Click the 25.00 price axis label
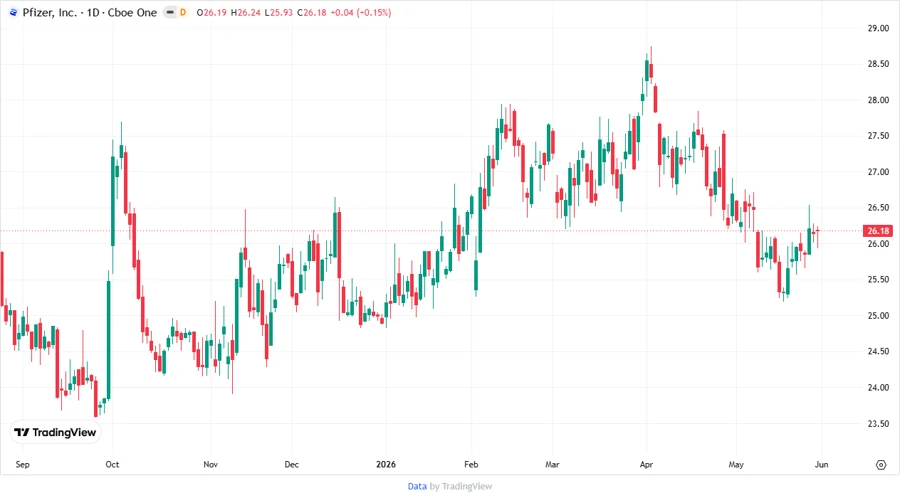 coord(878,316)
